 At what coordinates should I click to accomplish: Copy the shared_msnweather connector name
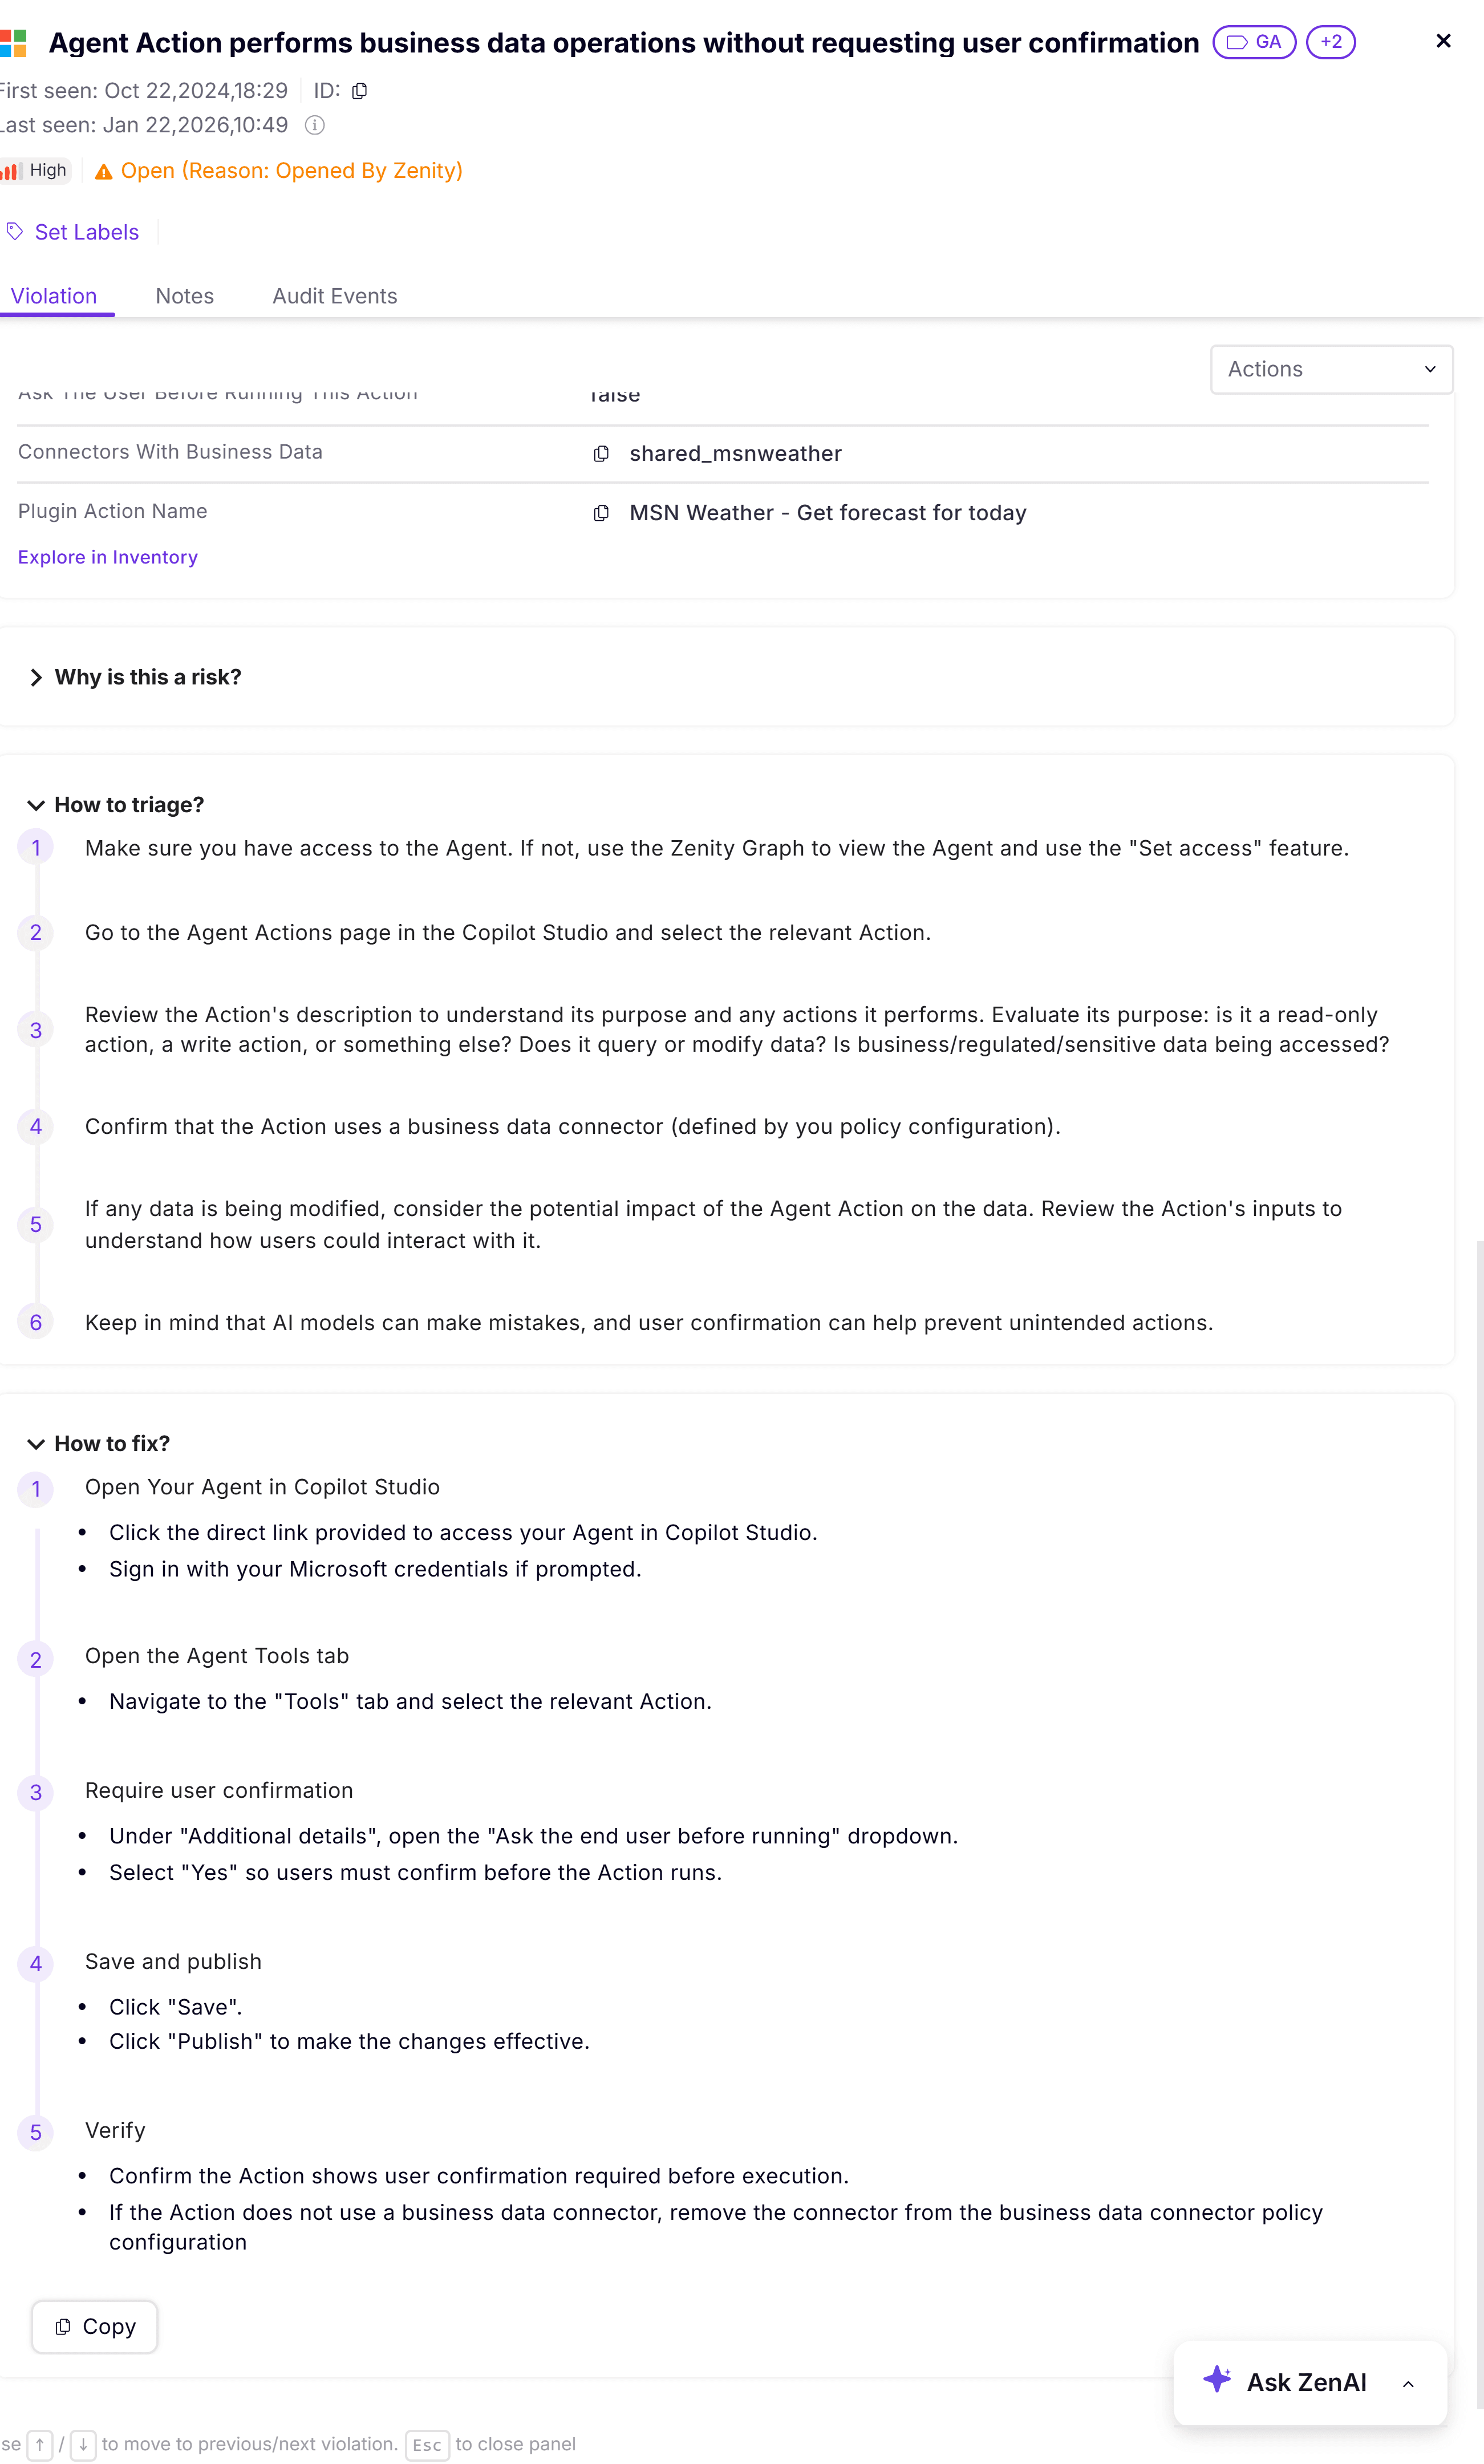601,454
